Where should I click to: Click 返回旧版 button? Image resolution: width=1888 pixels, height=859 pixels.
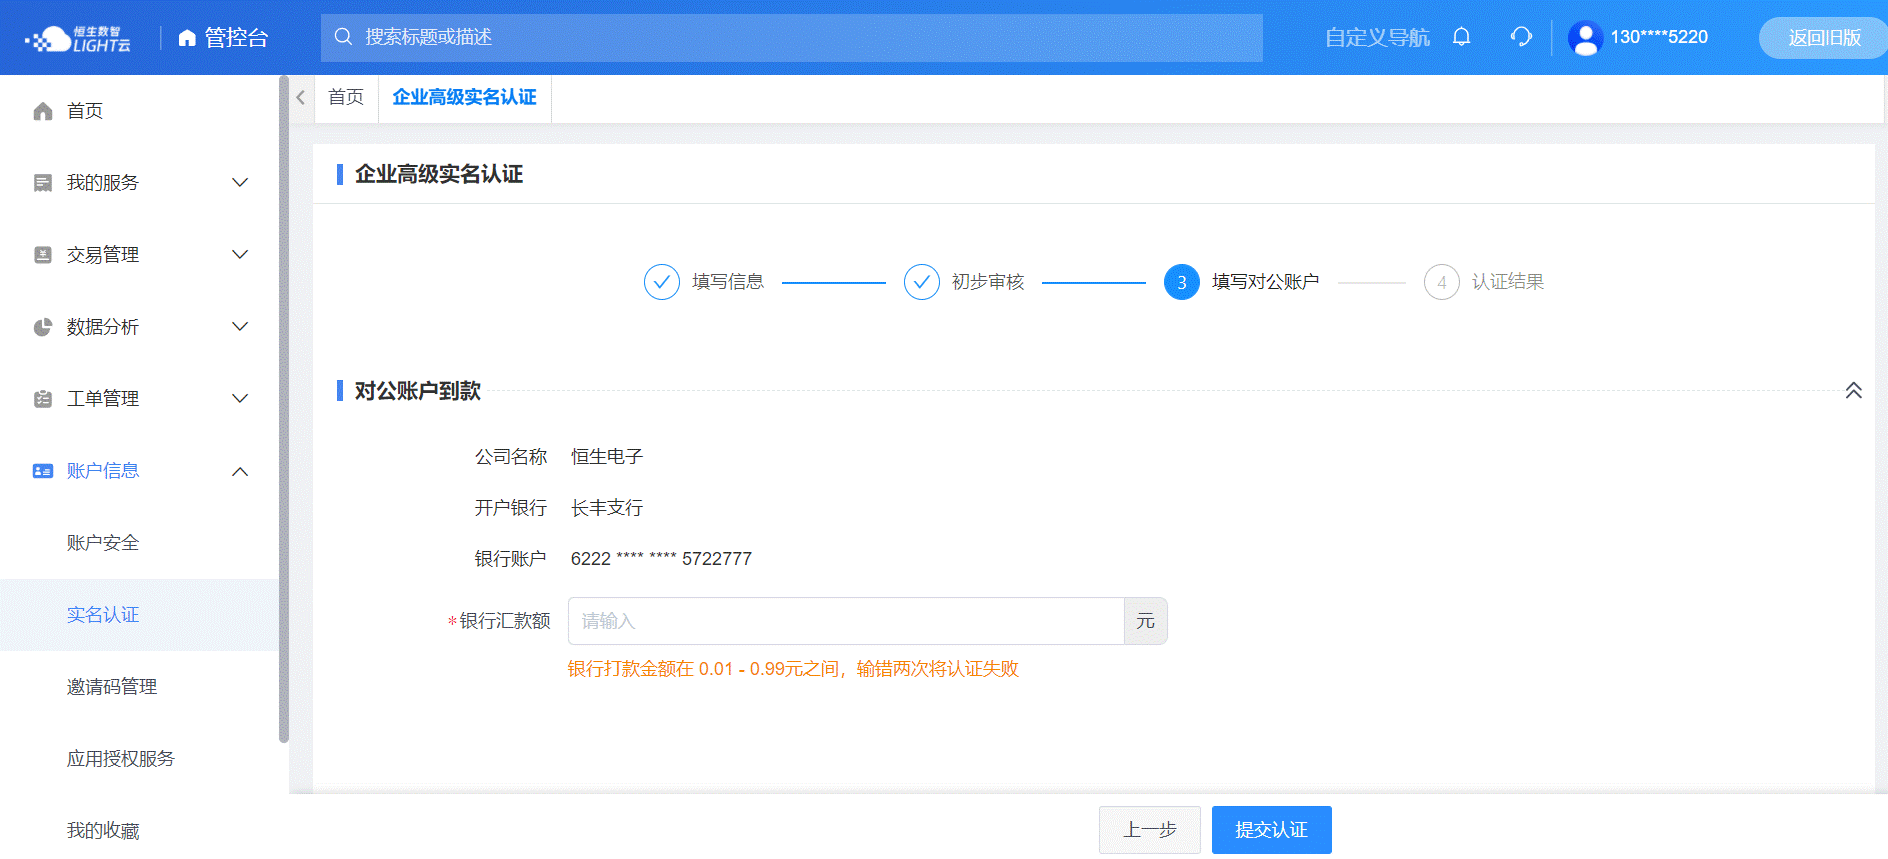pyautogui.click(x=1824, y=38)
